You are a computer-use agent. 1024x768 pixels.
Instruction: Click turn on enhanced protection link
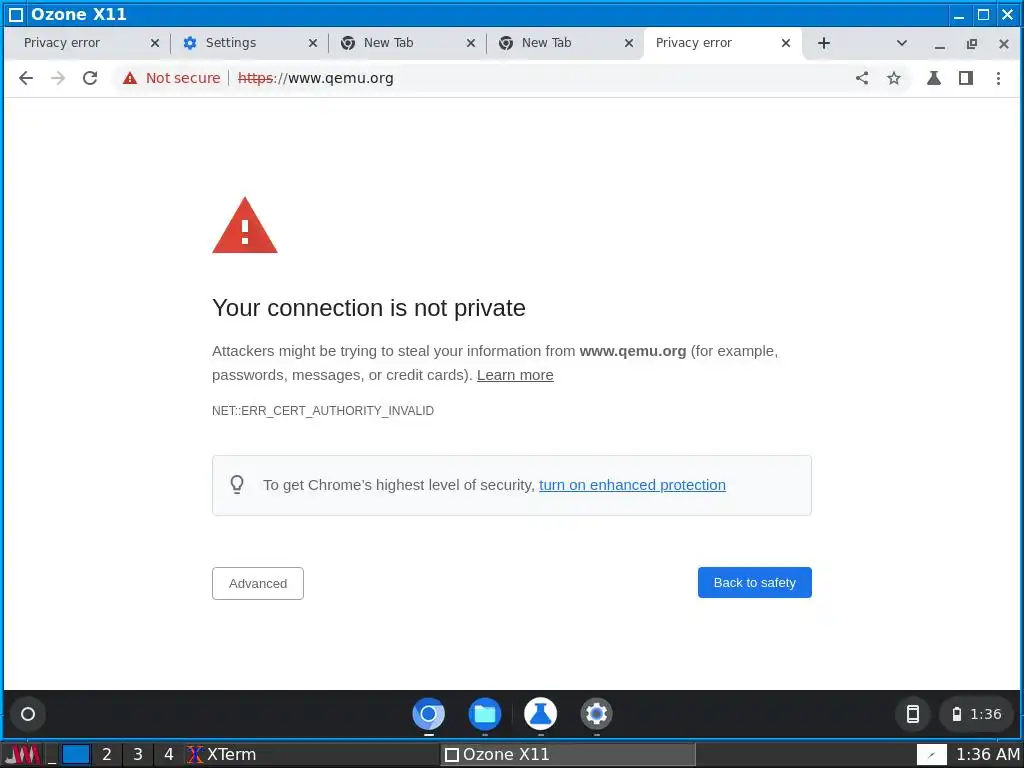click(x=632, y=485)
